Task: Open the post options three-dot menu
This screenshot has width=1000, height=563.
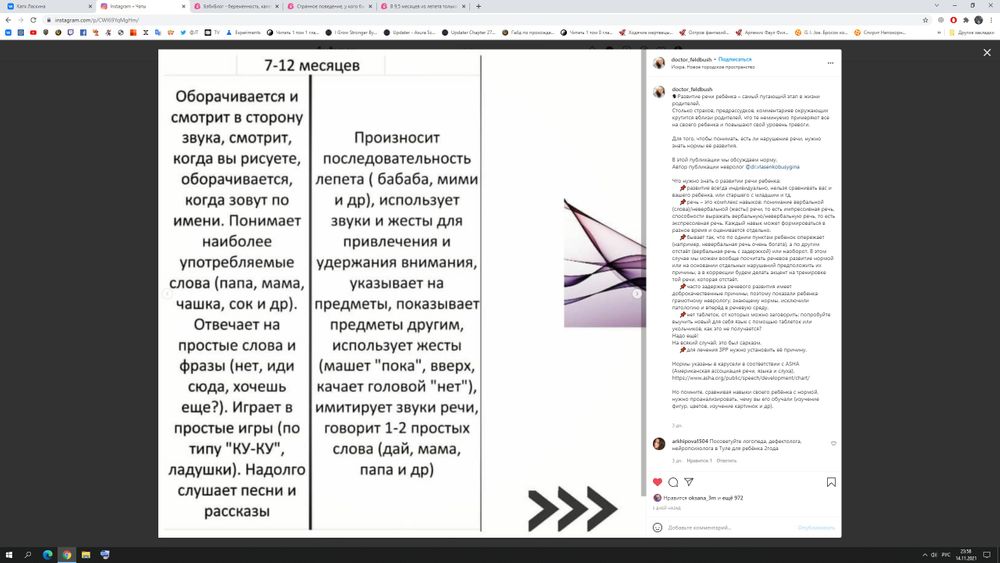Action: point(830,62)
